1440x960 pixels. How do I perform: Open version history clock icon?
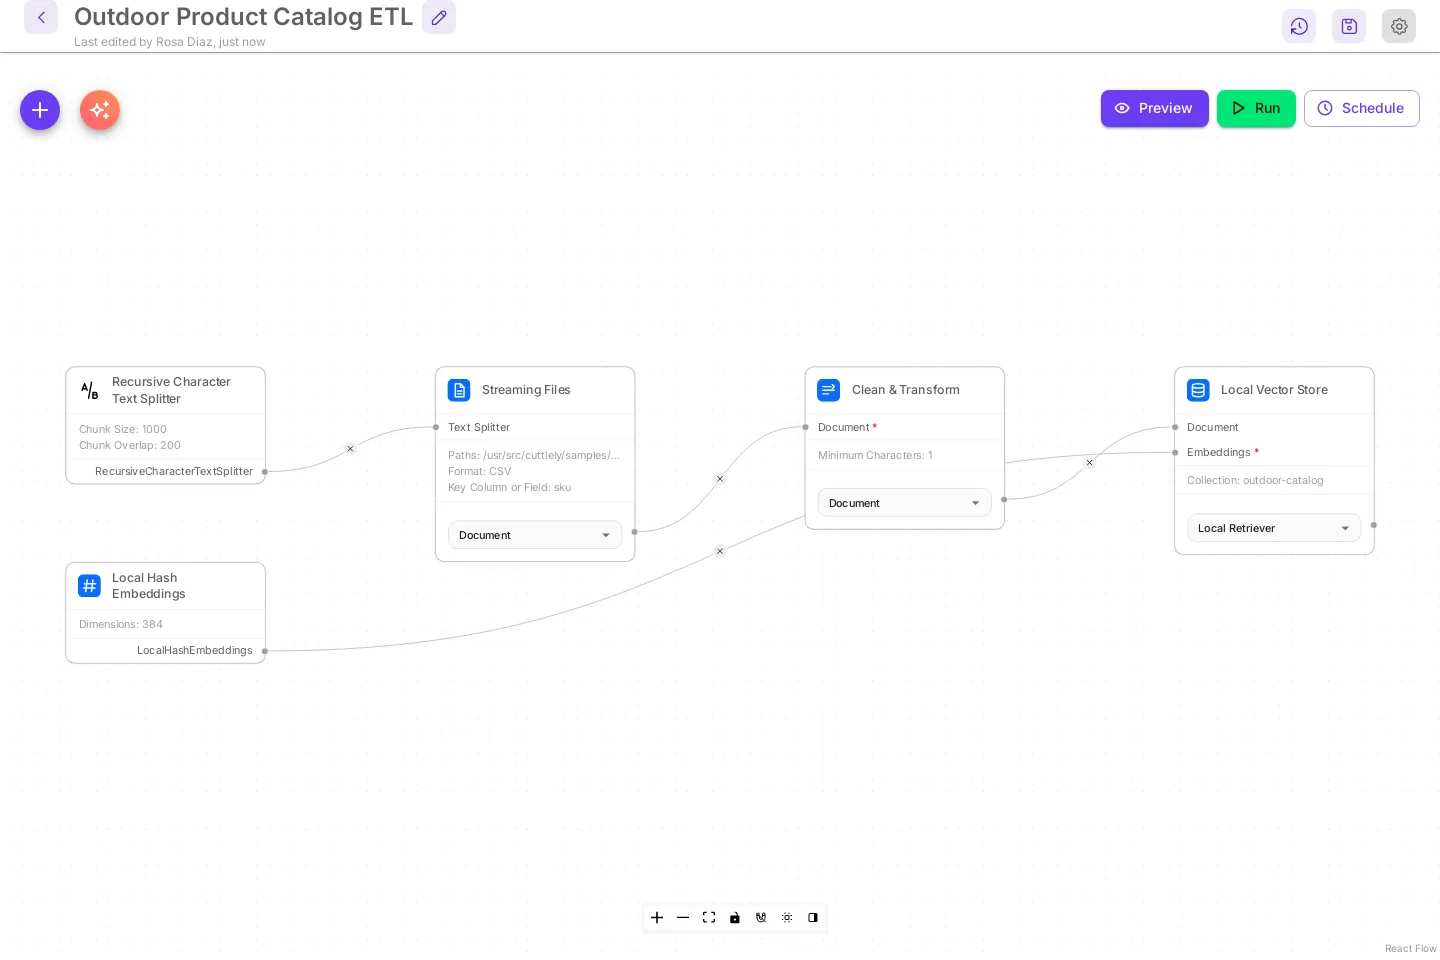coord(1299,26)
